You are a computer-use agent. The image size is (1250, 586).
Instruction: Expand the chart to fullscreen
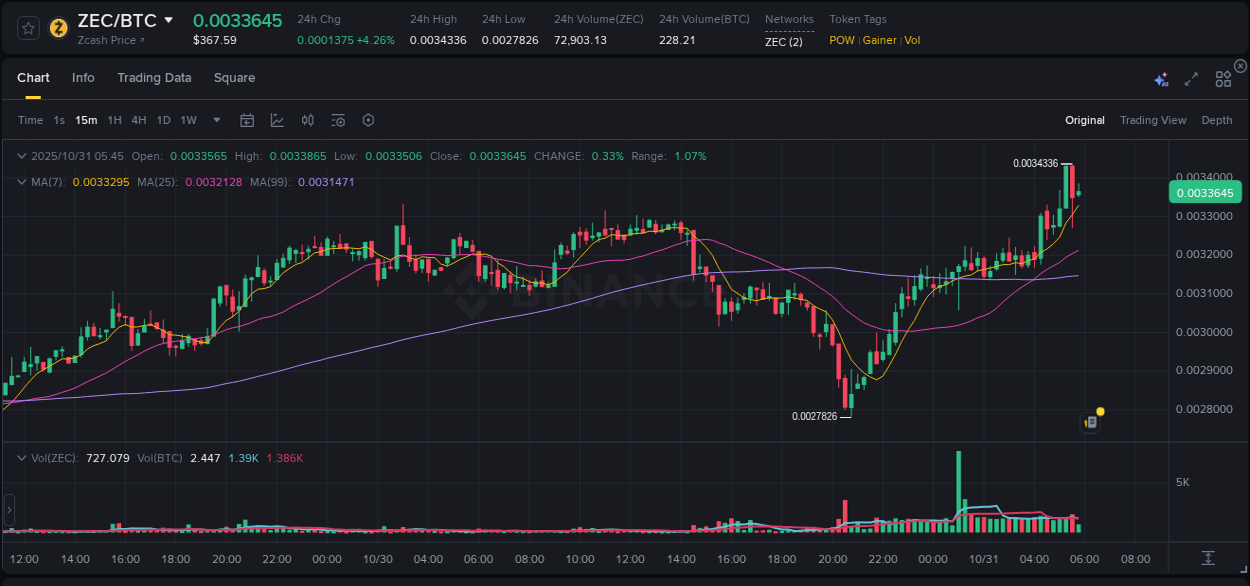pos(1190,78)
